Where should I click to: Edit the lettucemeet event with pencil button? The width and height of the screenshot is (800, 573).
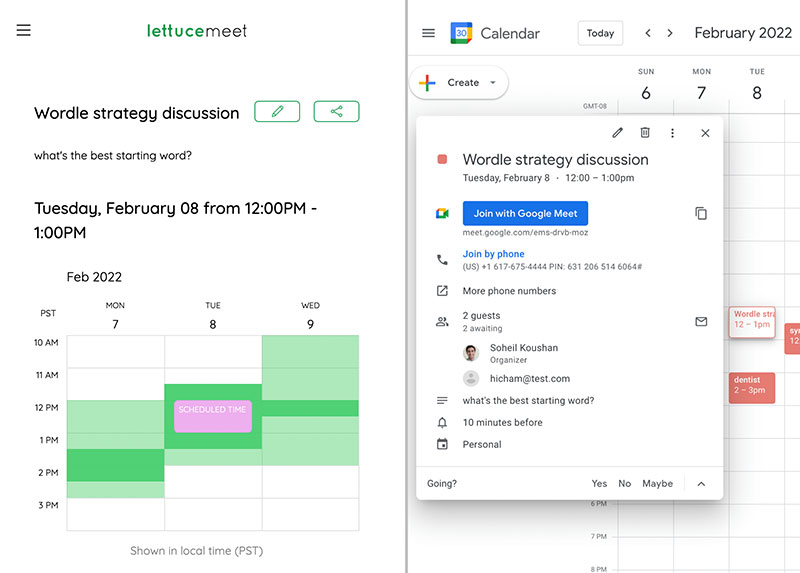277,111
